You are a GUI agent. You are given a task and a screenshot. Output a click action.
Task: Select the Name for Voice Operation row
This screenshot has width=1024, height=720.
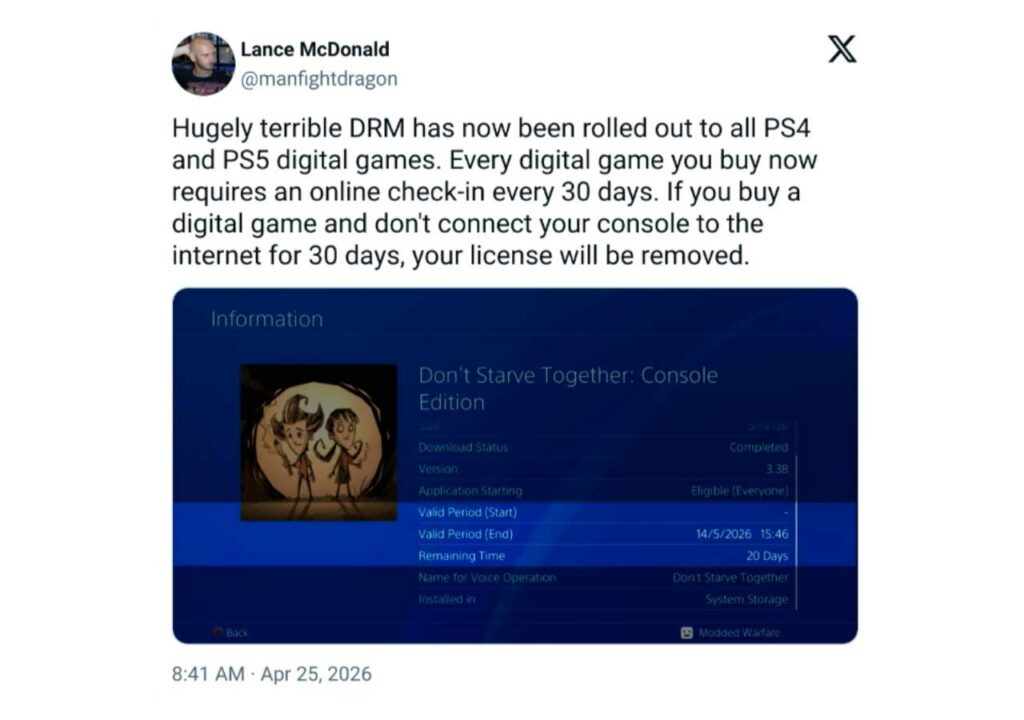click(x=603, y=578)
